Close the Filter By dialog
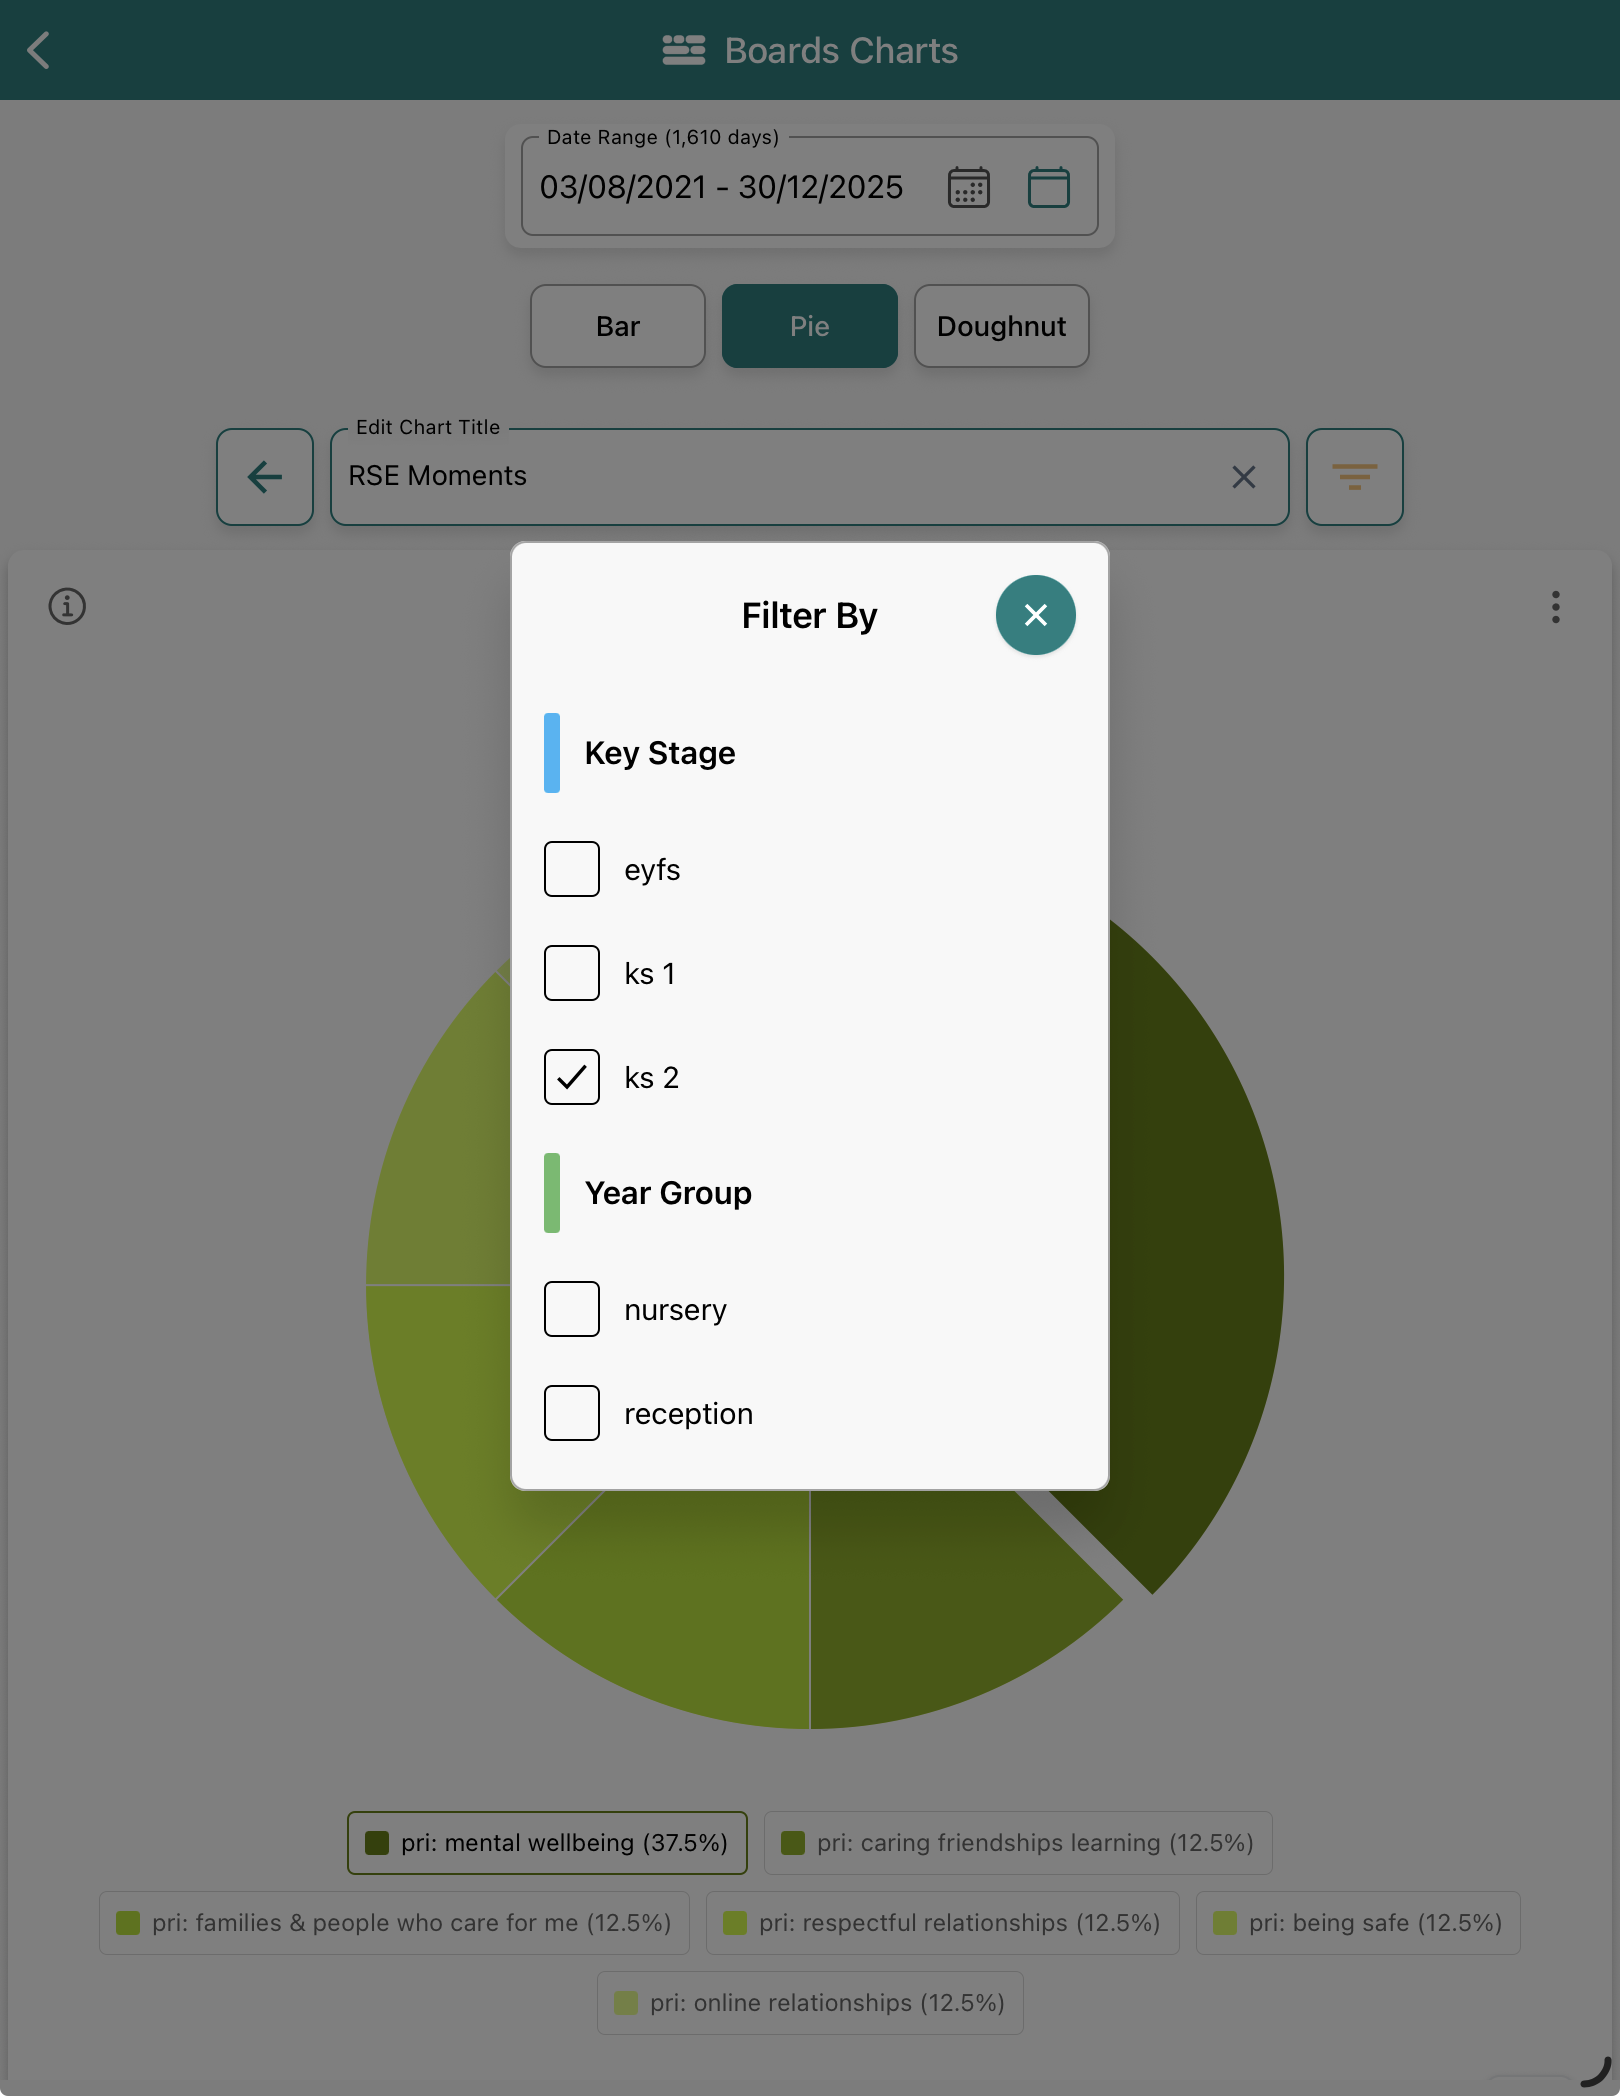The width and height of the screenshot is (1620, 2096). 1035,614
